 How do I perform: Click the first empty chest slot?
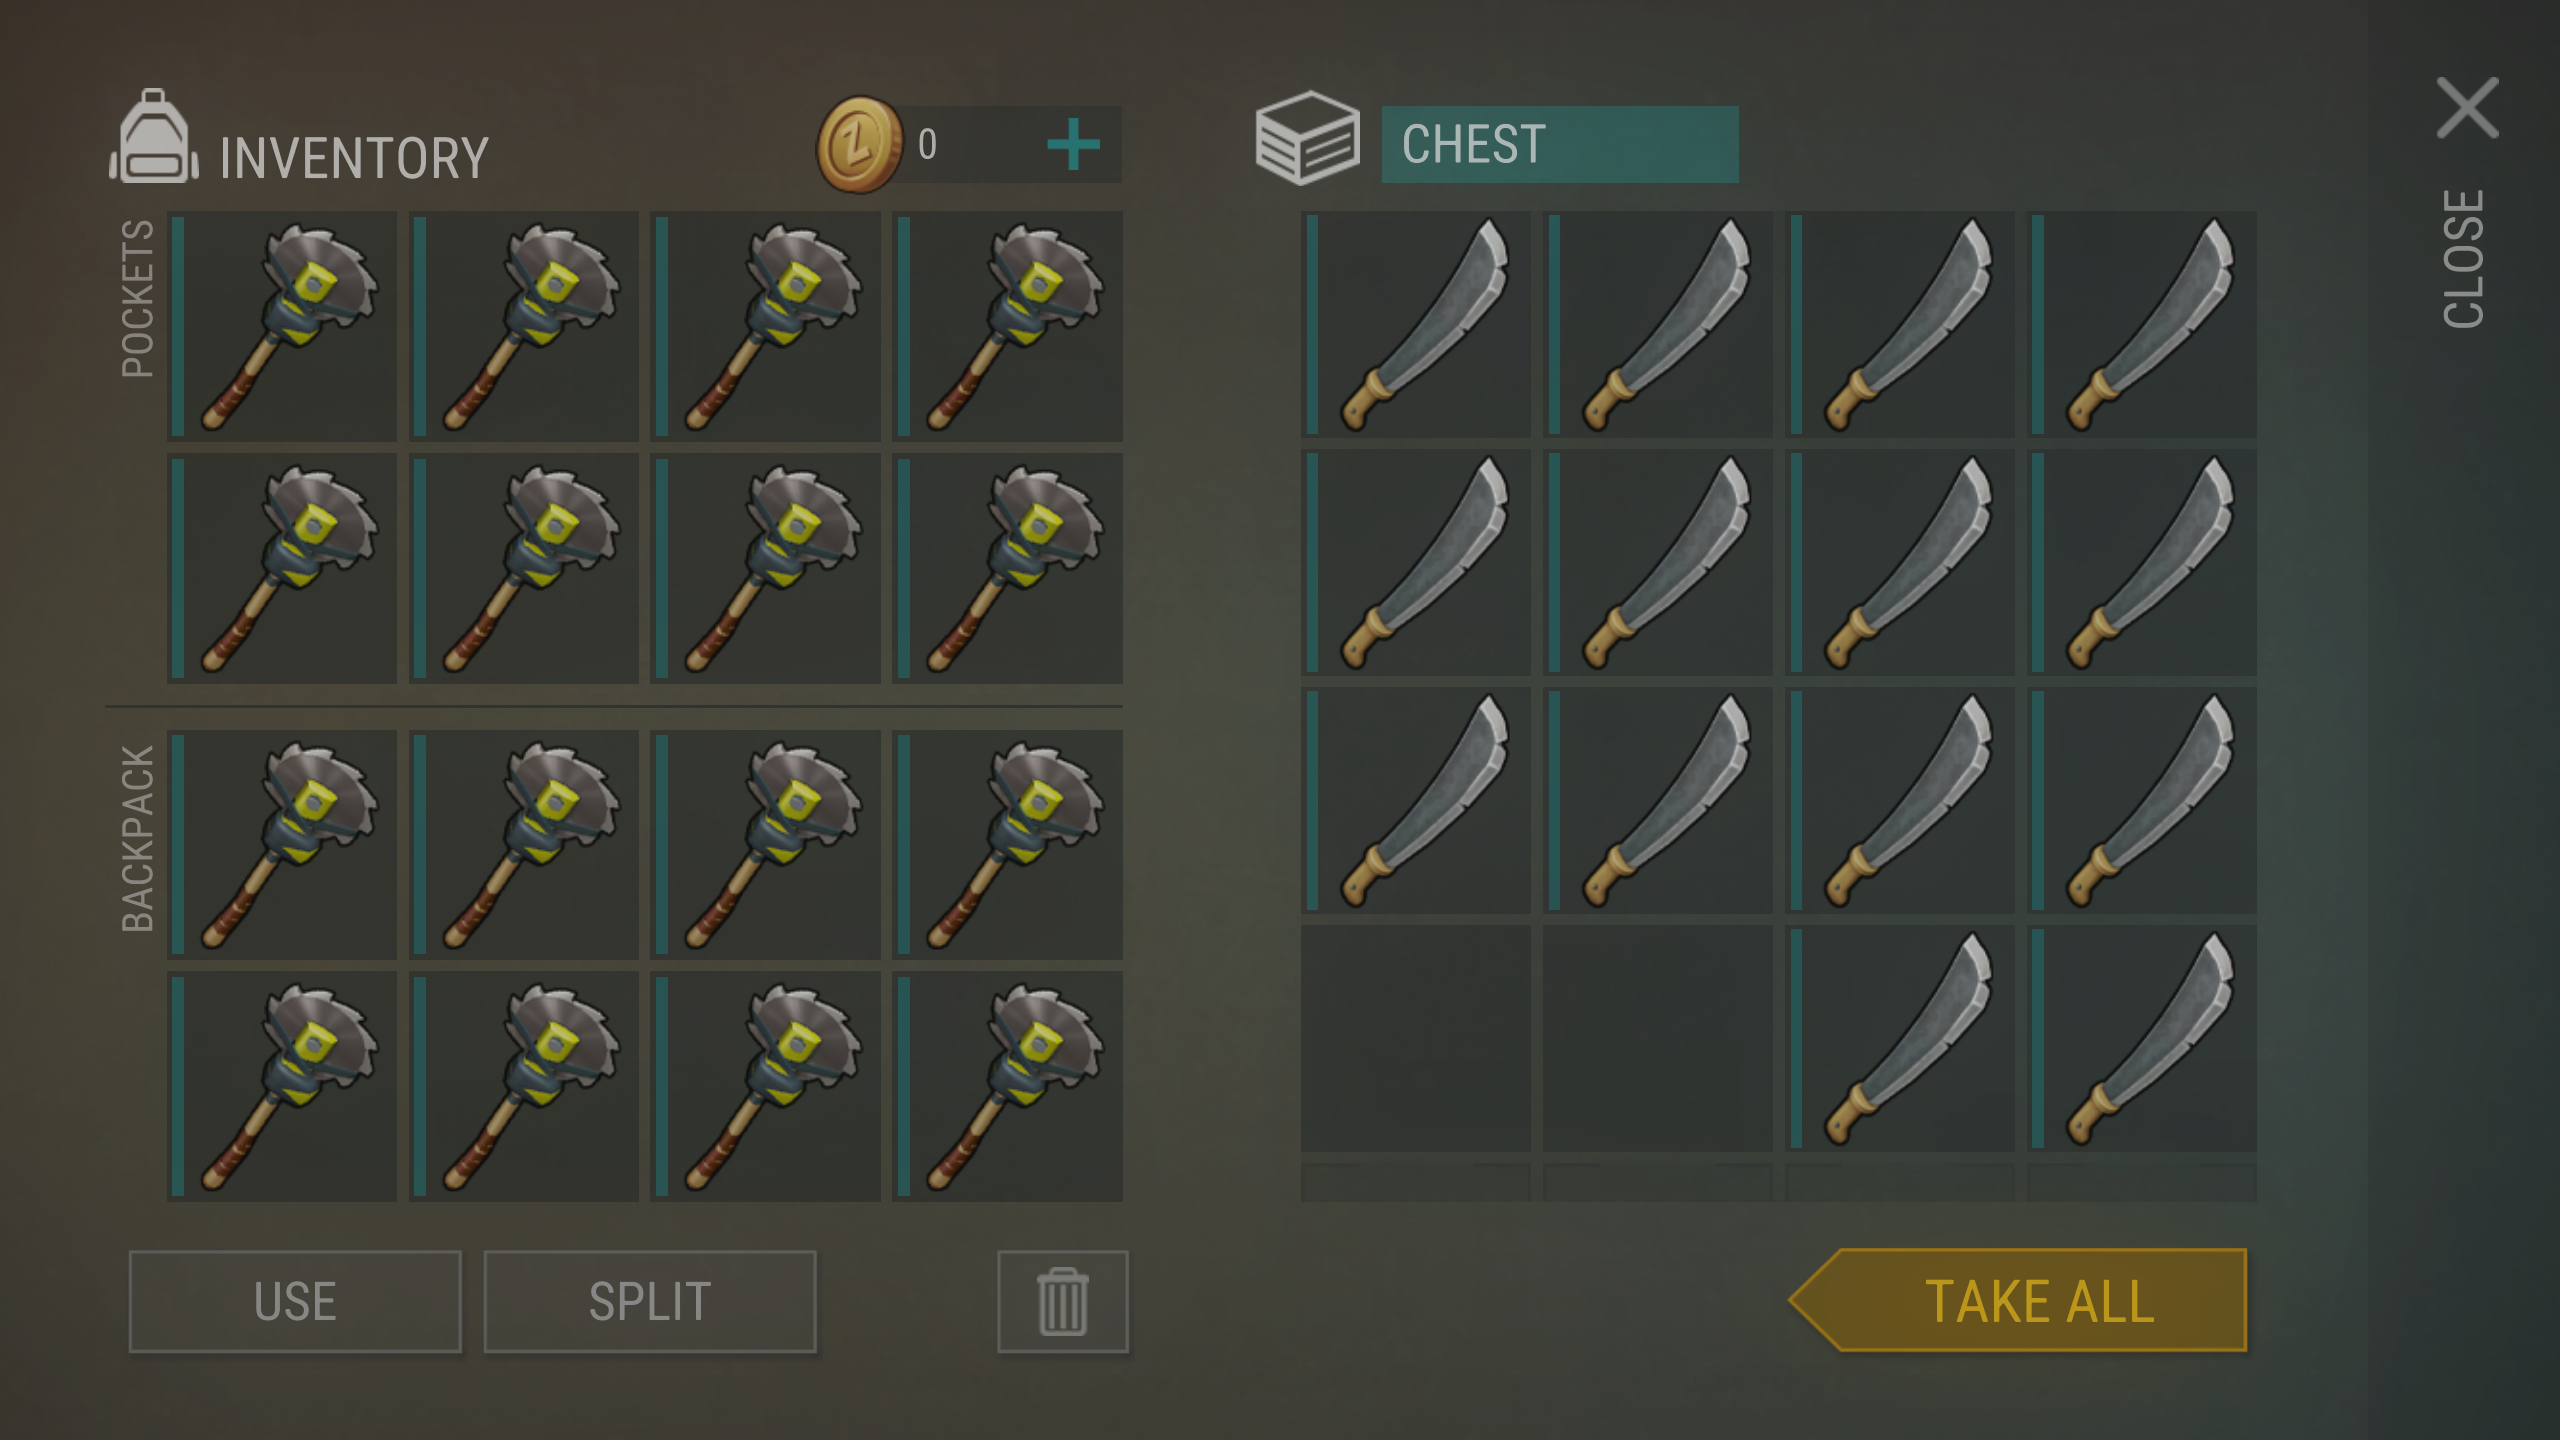(1415, 1038)
